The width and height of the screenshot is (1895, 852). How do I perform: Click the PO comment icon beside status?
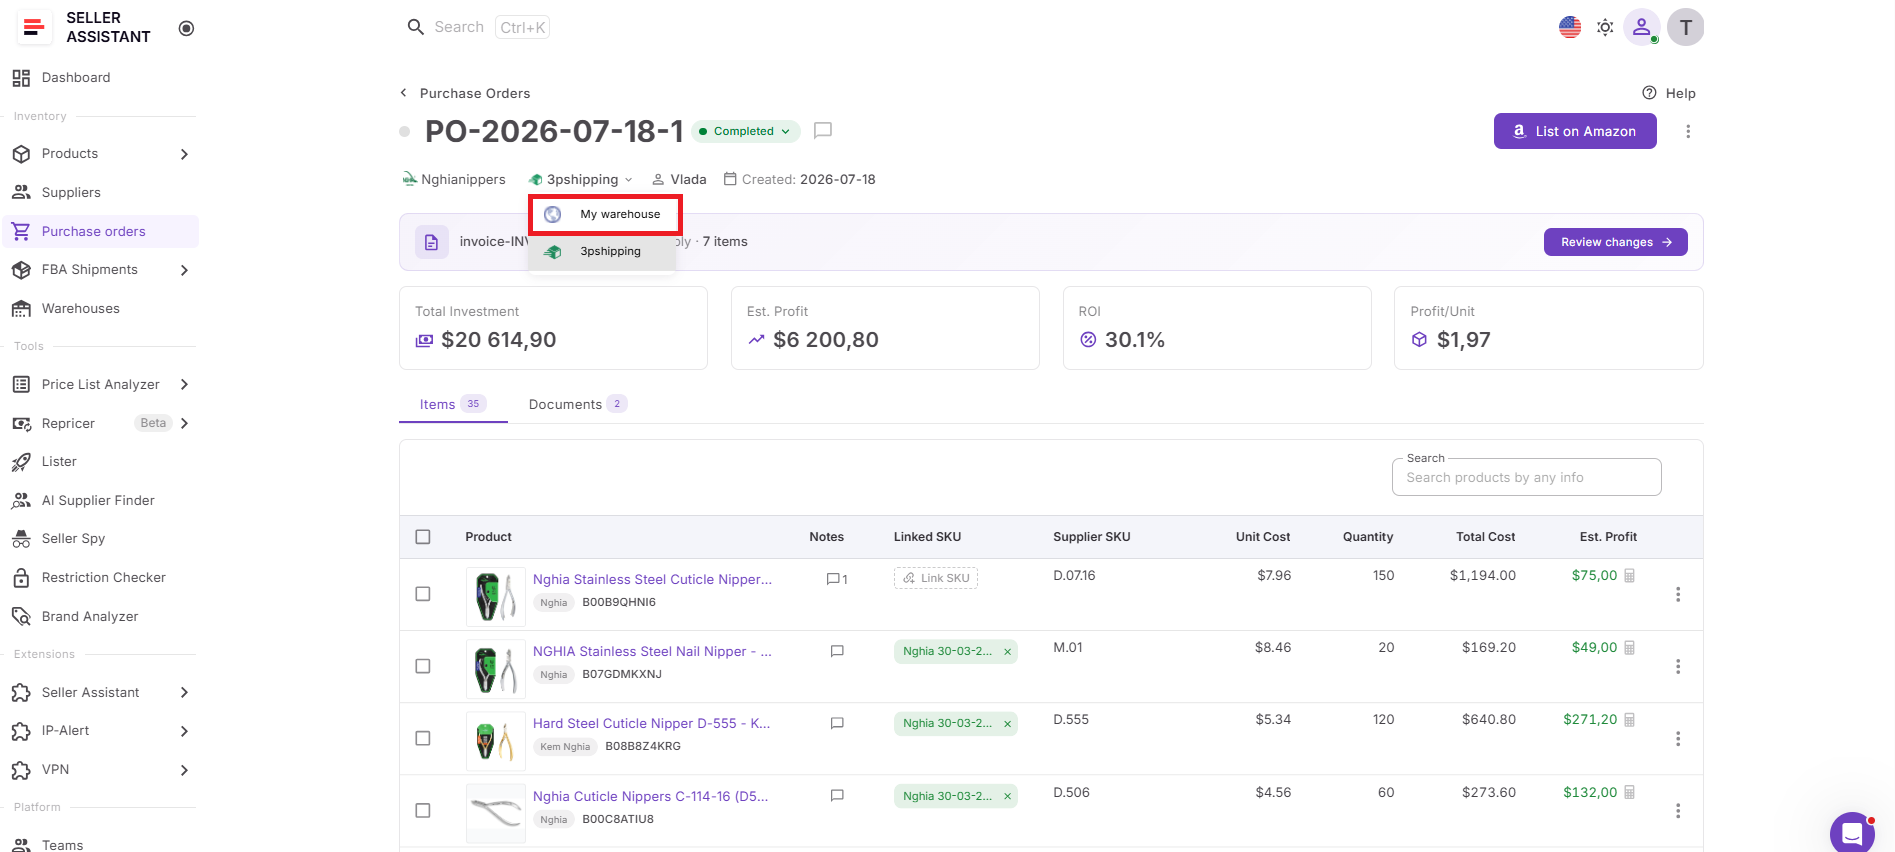pos(823,130)
